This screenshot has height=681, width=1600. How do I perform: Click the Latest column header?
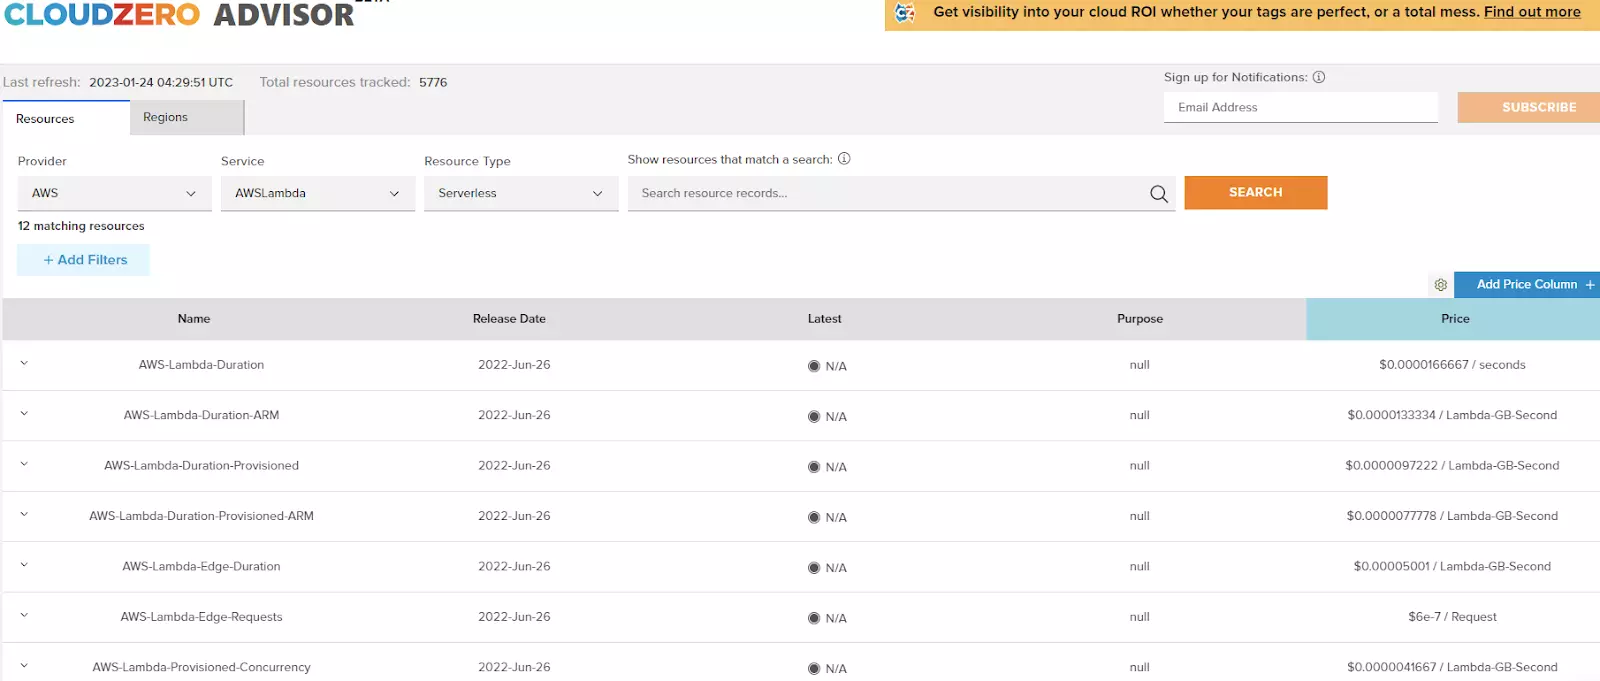tap(825, 319)
